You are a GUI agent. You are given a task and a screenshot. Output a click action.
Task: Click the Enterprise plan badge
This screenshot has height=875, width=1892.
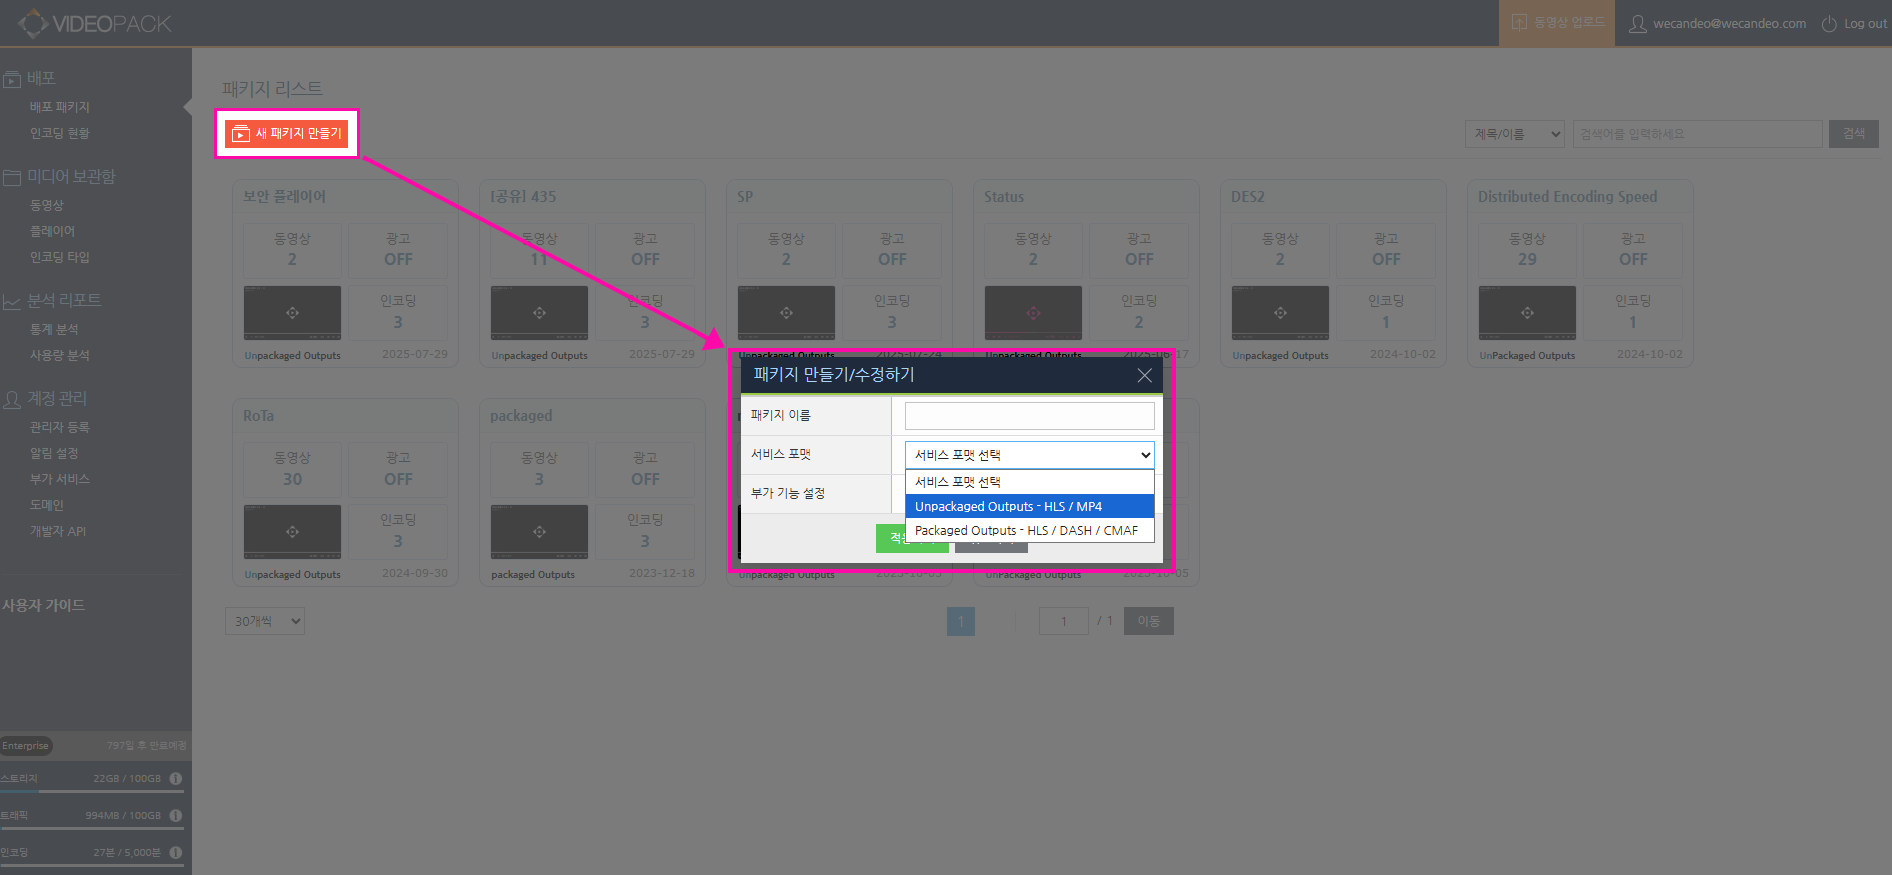click(x=26, y=746)
